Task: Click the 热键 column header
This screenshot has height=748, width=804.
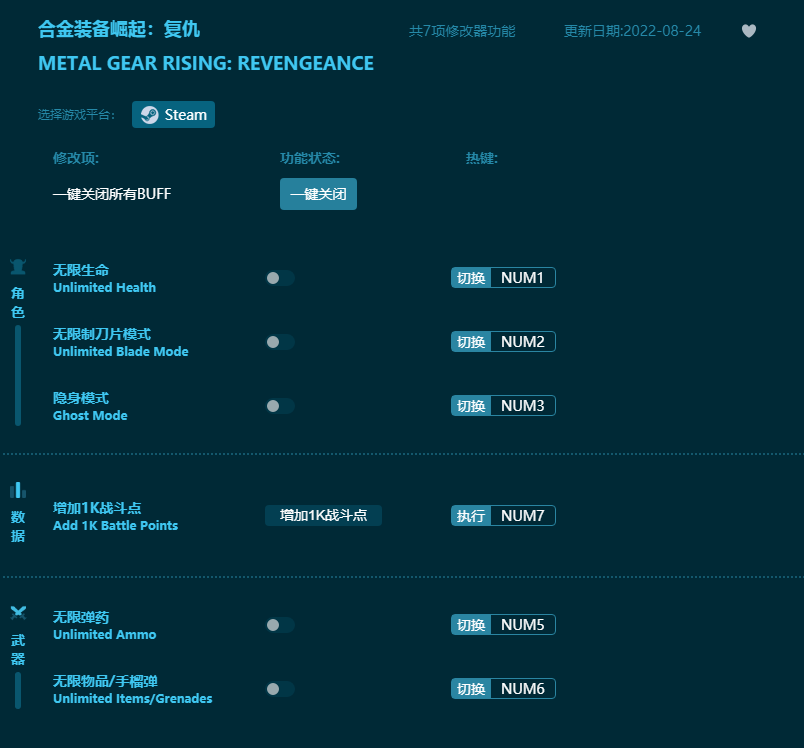Action: tap(481, 158)
